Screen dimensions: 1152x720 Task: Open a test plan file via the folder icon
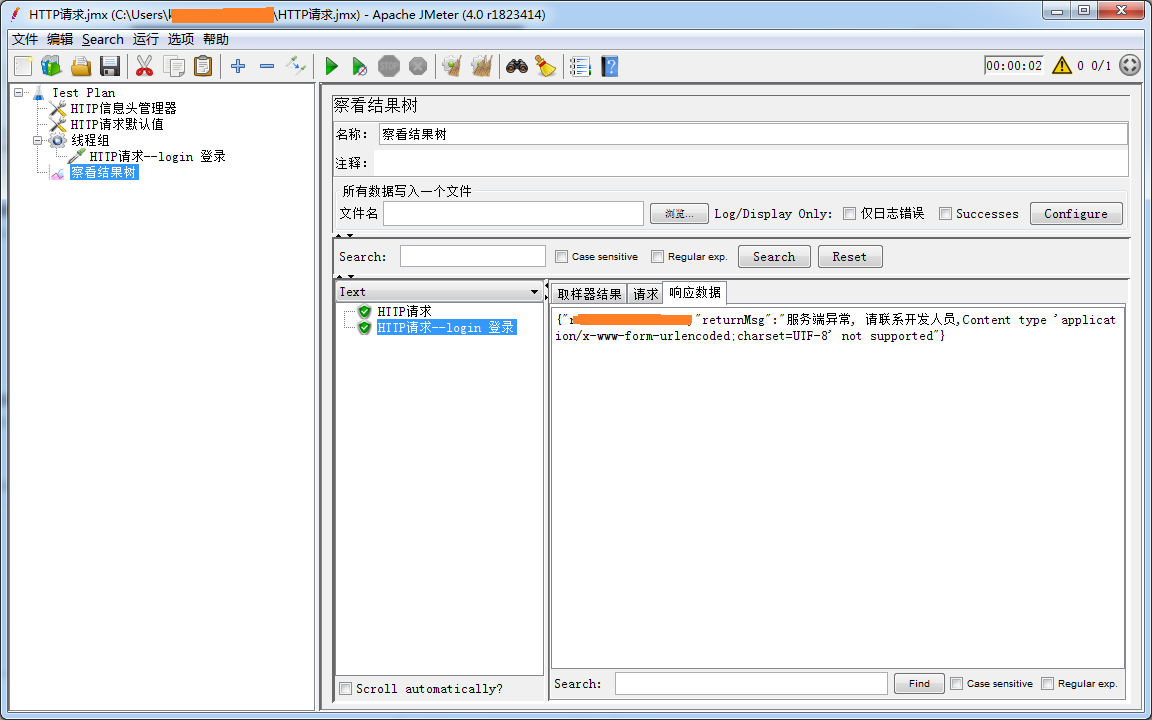[x=81, y=66]
